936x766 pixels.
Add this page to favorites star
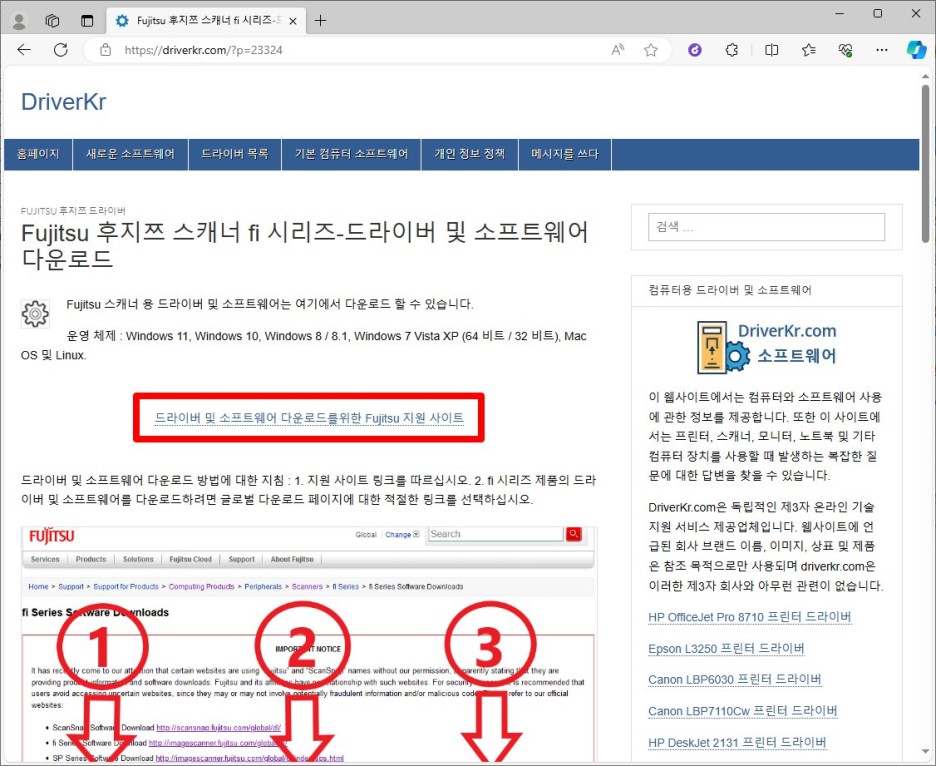pyautogui.click(x=651, y=50)
